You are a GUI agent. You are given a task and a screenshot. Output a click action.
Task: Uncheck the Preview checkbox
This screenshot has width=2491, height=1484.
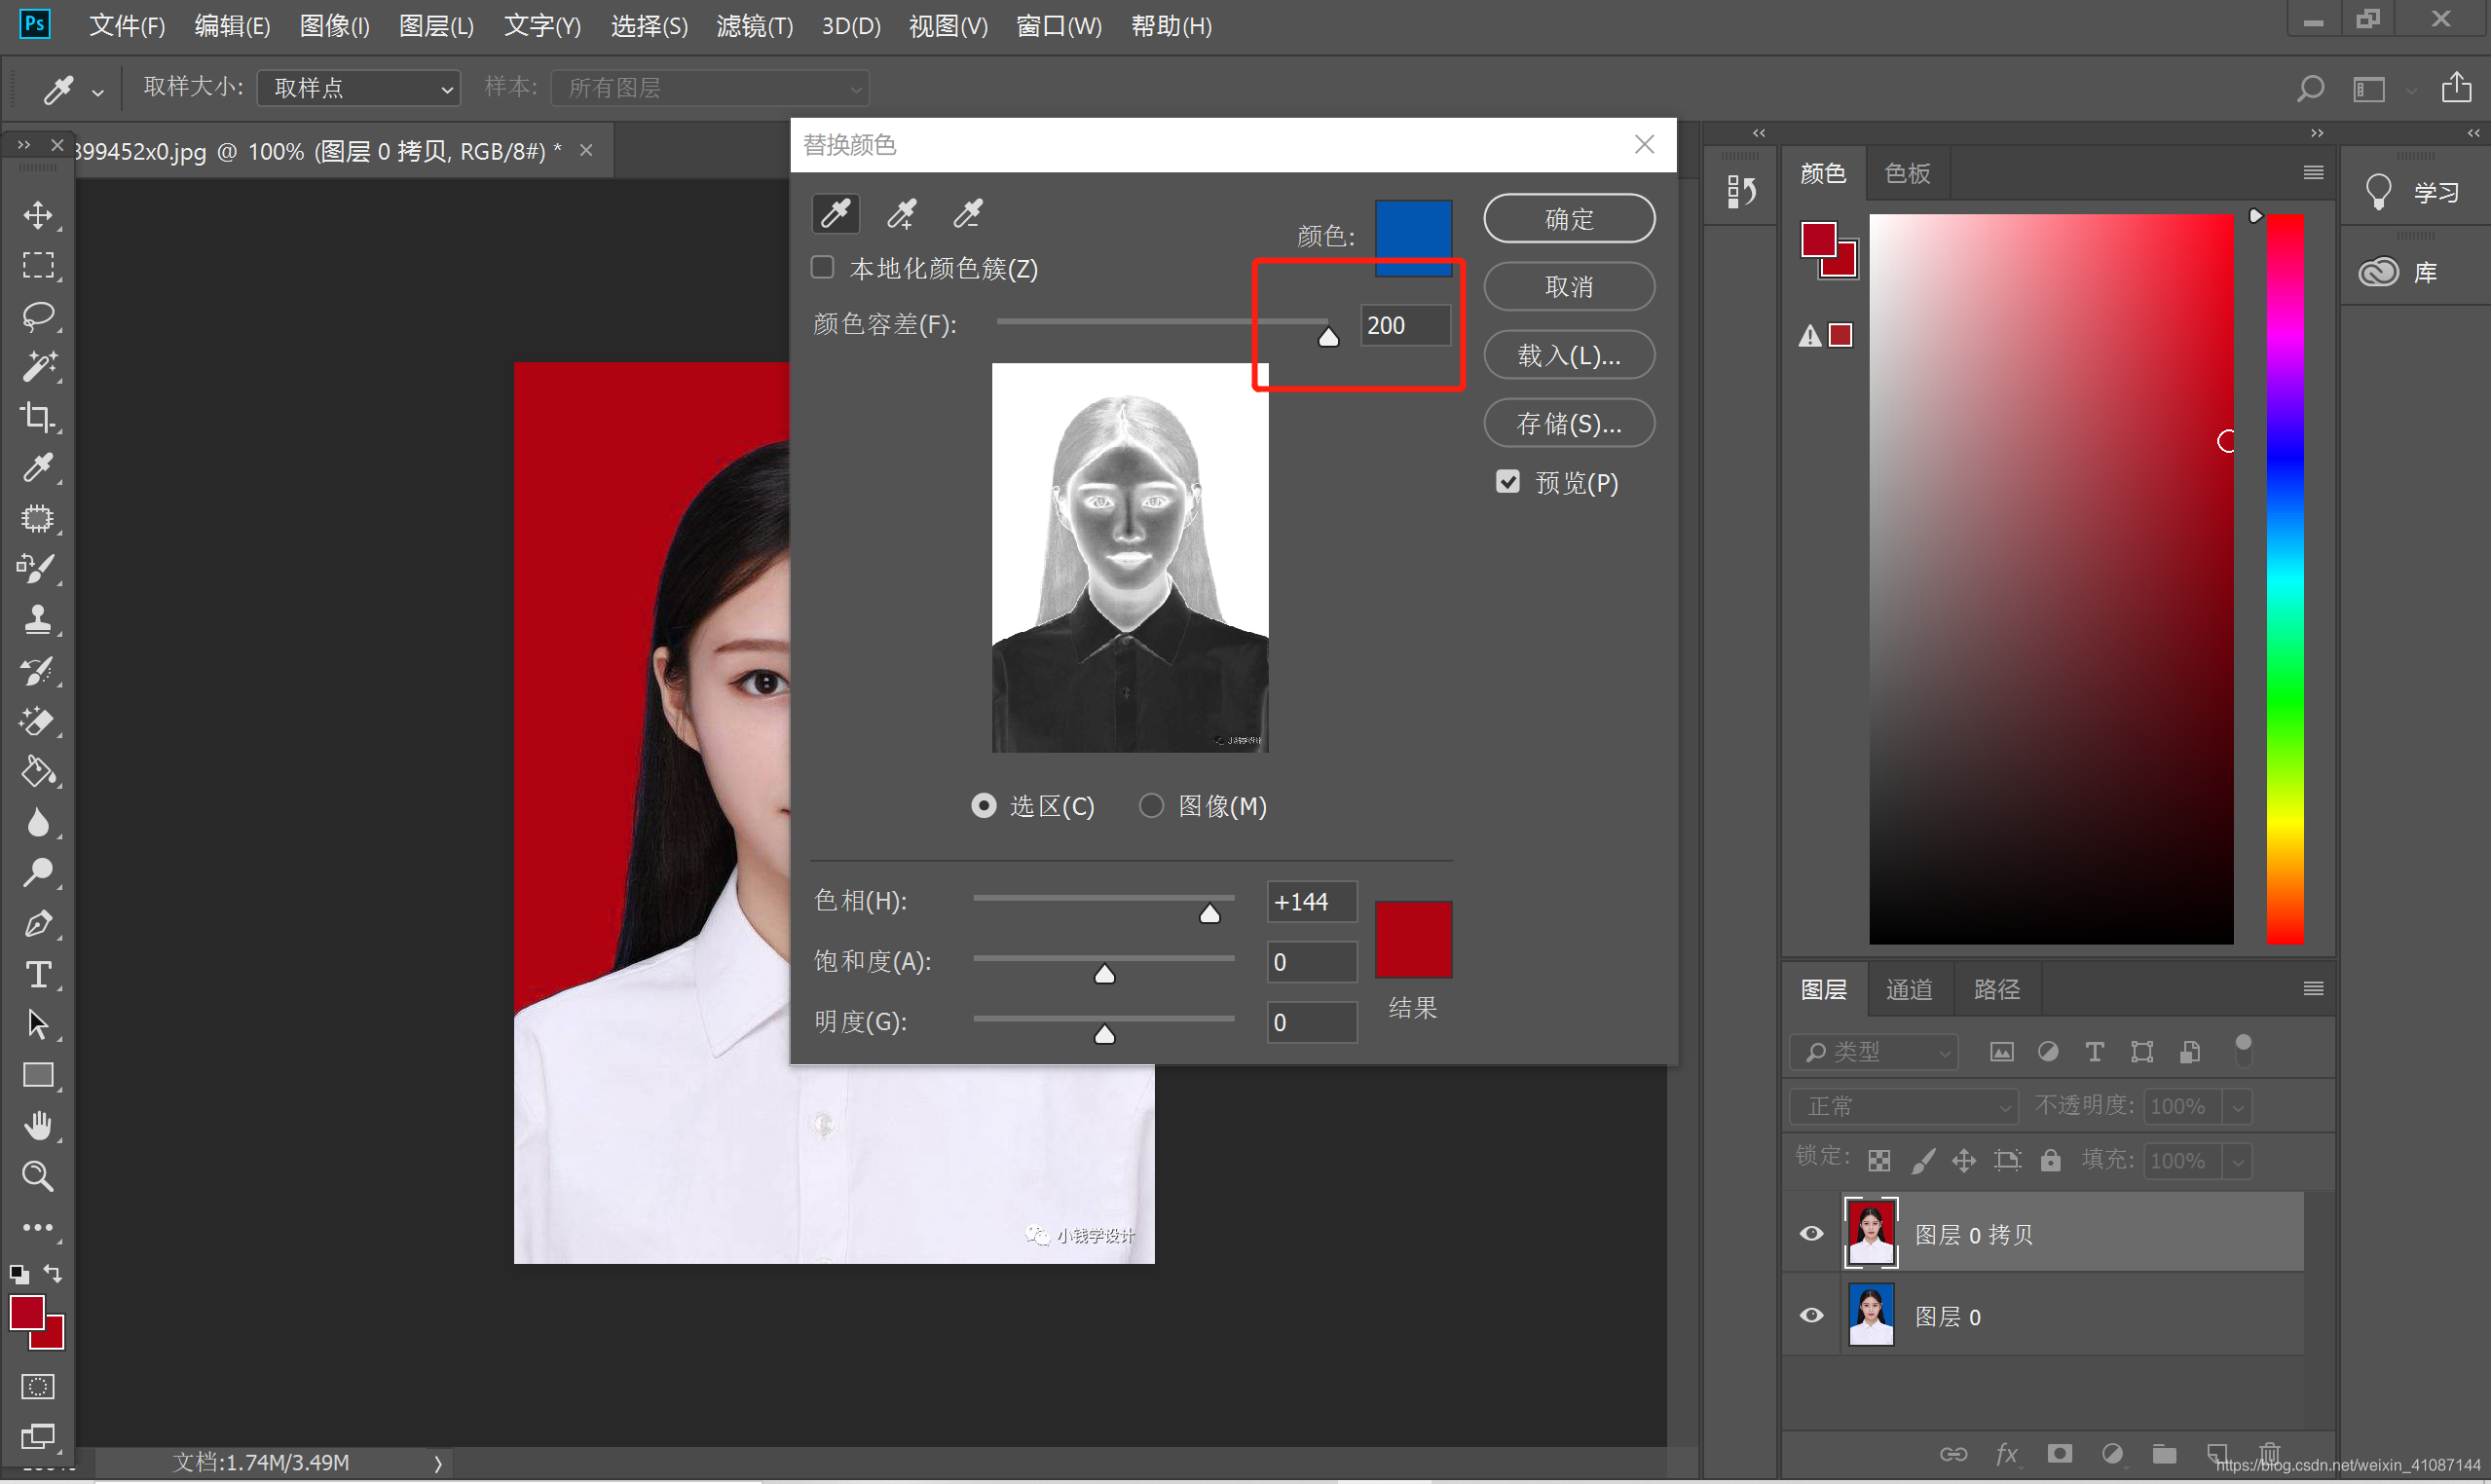(1507, 482)
